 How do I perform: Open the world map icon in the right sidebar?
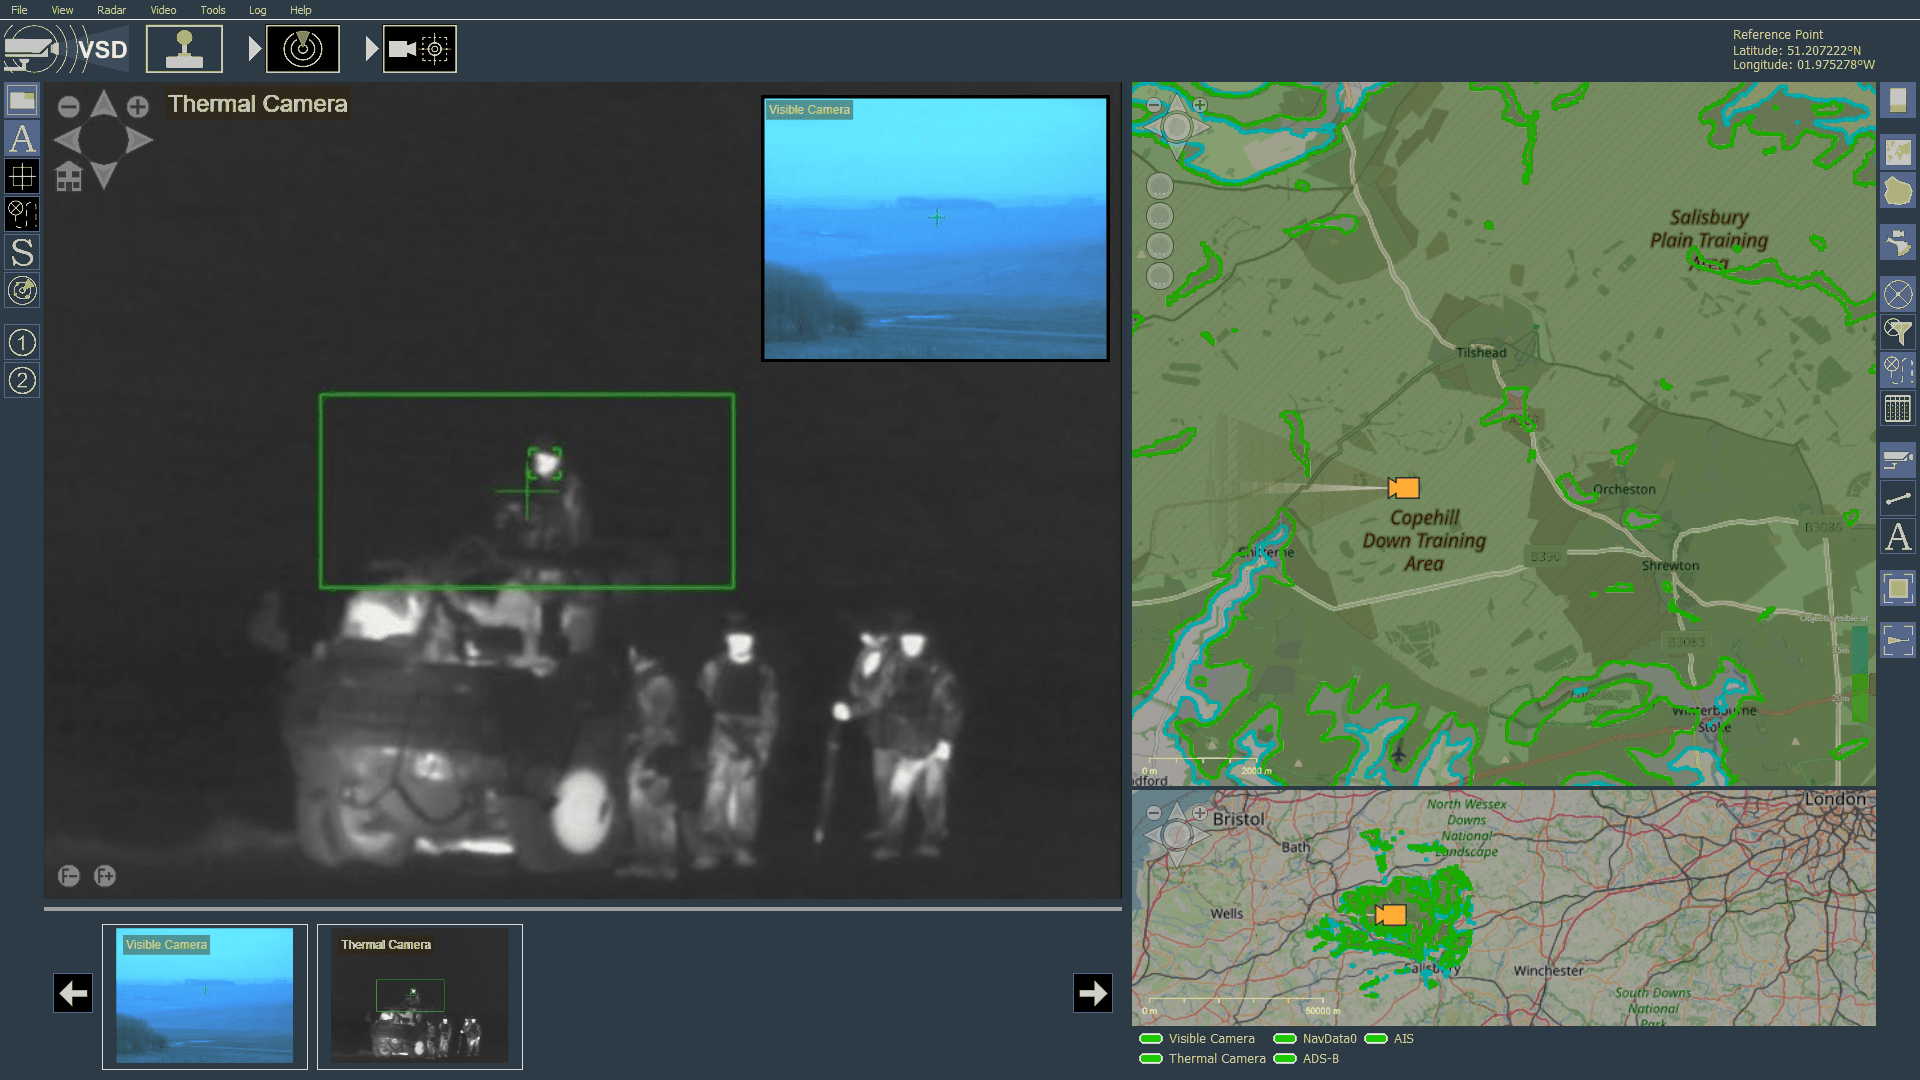tap(1897, 152)
